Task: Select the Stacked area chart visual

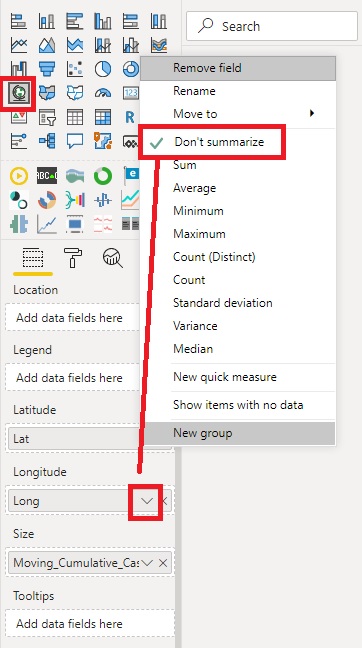Action: (x=74, y=45)
